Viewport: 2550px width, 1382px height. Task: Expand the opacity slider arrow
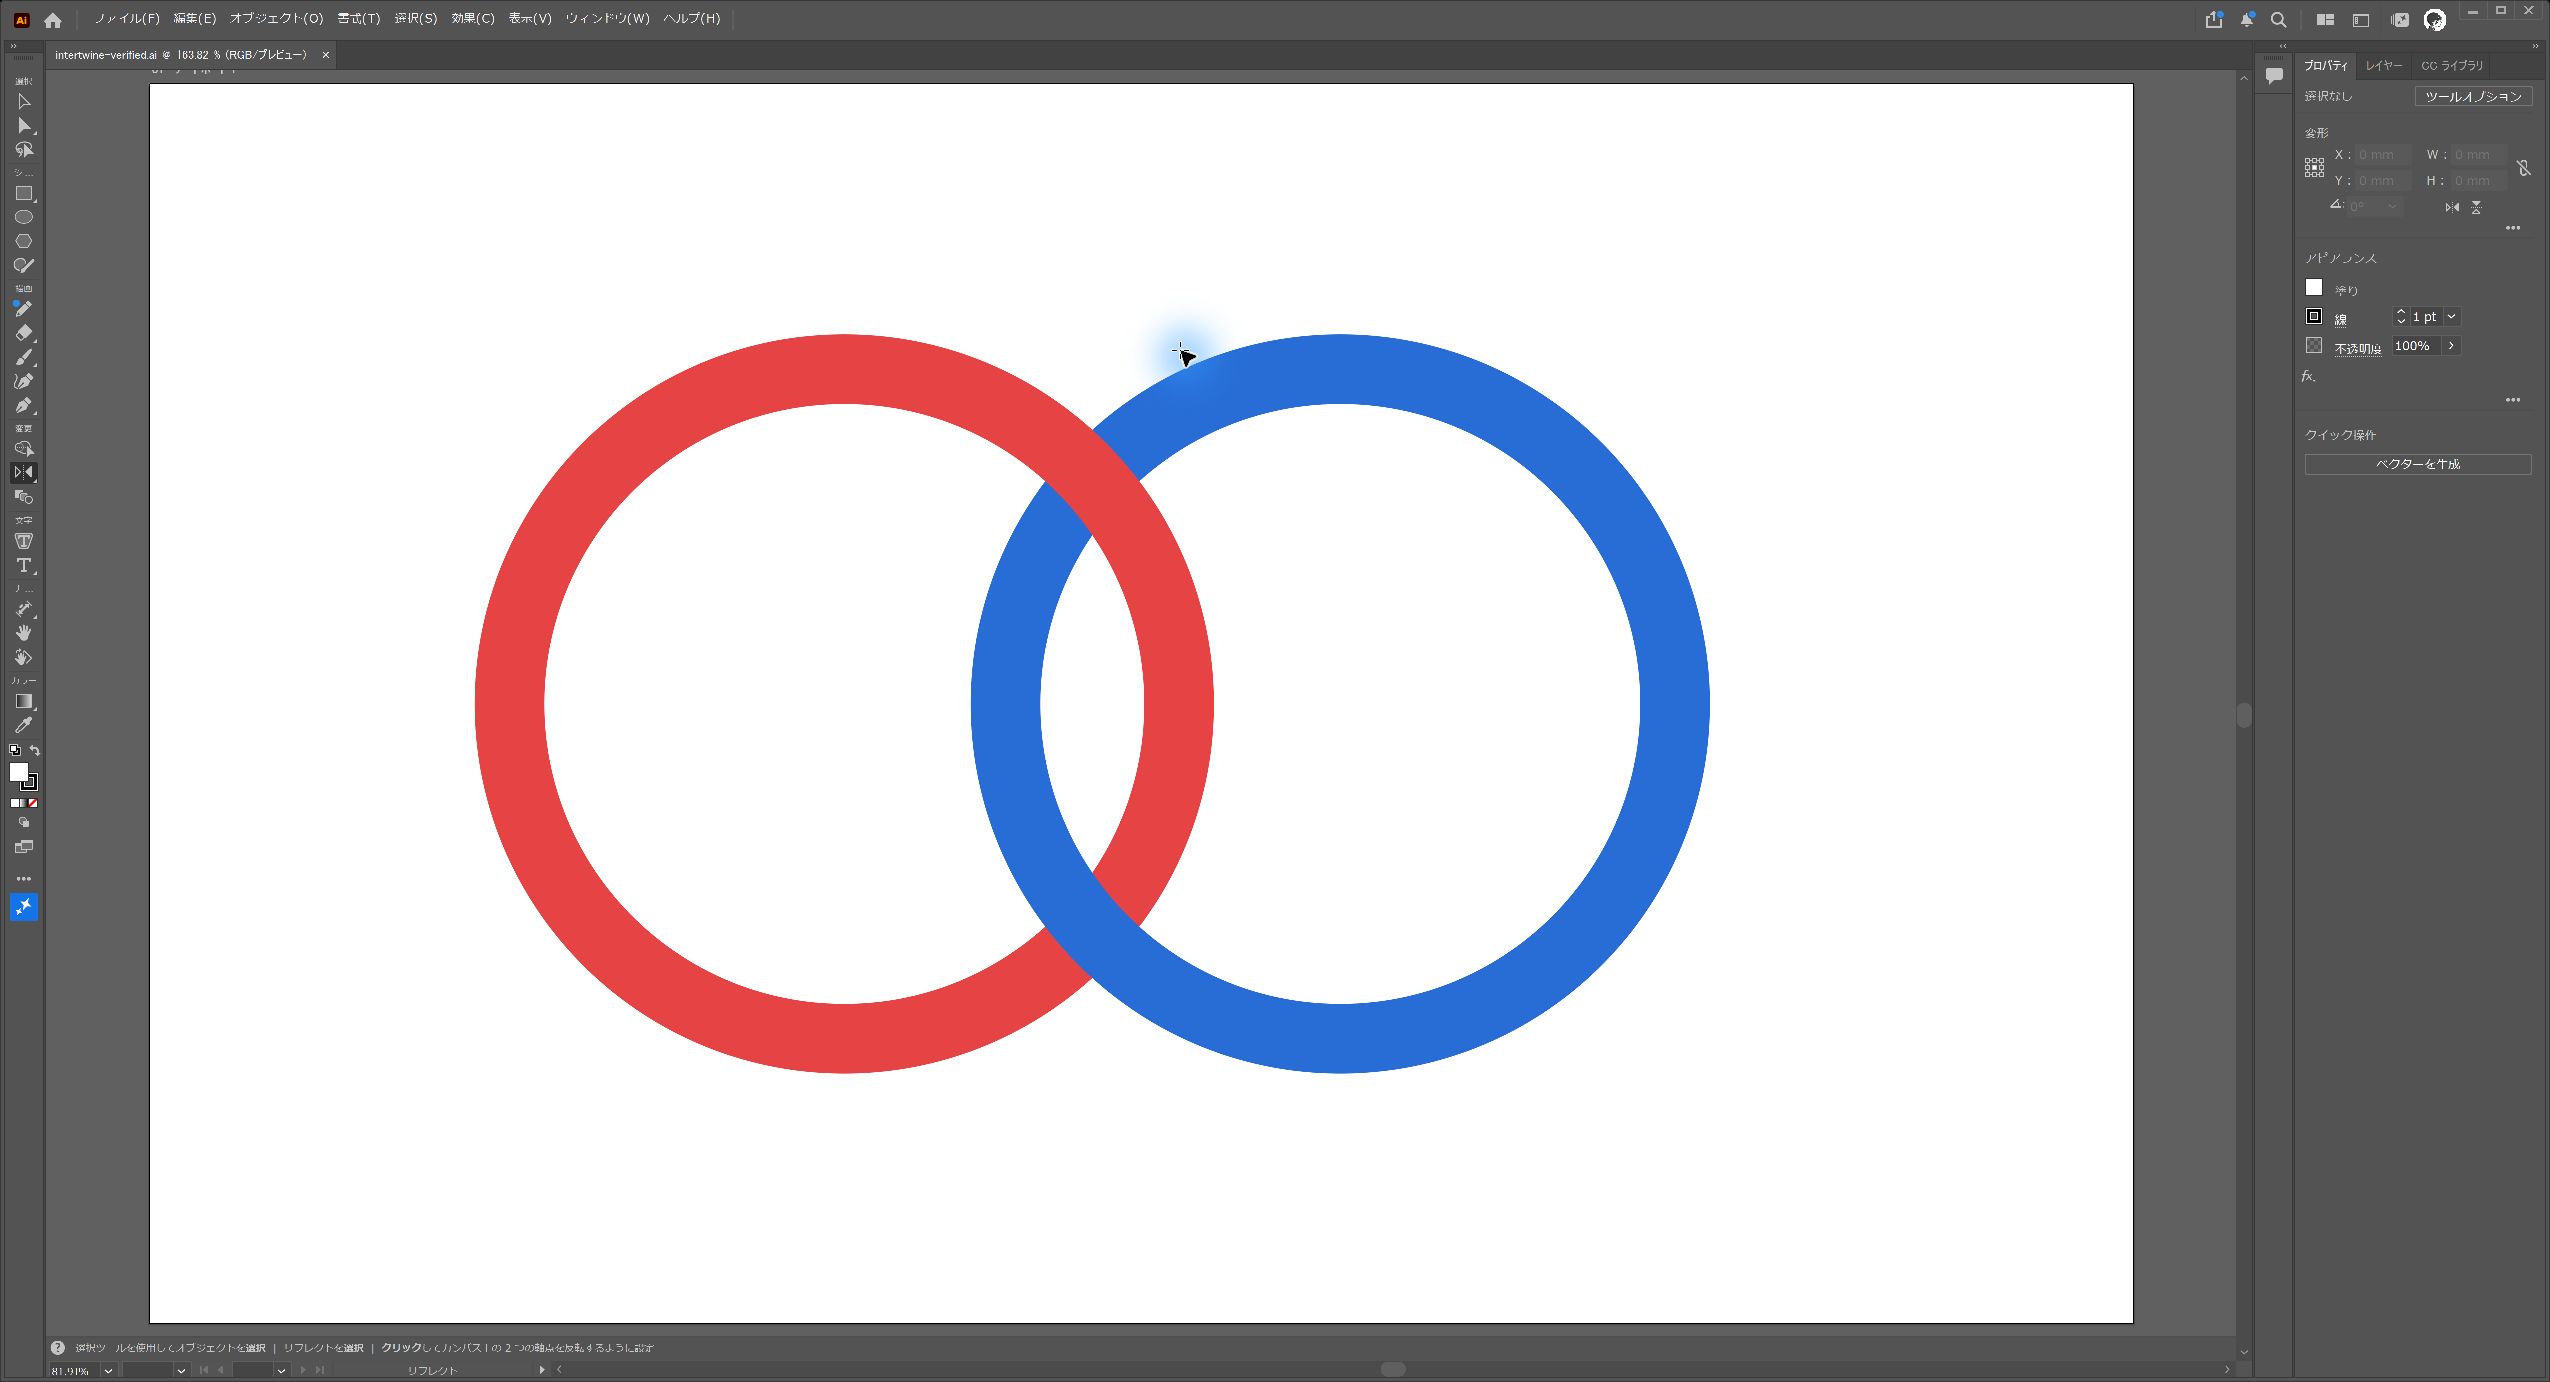click(2451, 346)
